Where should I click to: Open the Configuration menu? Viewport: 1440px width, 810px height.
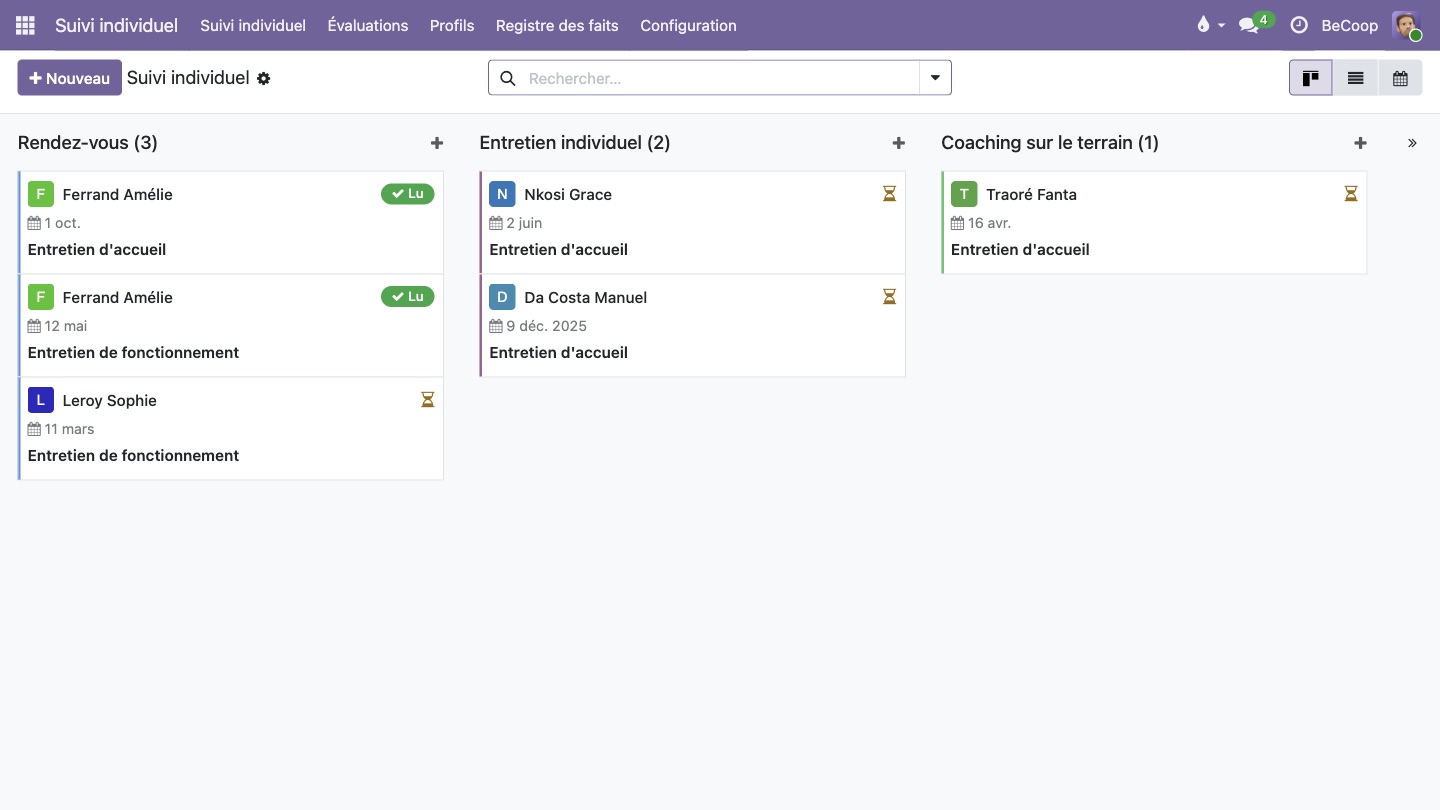click(x=688, y=25)
